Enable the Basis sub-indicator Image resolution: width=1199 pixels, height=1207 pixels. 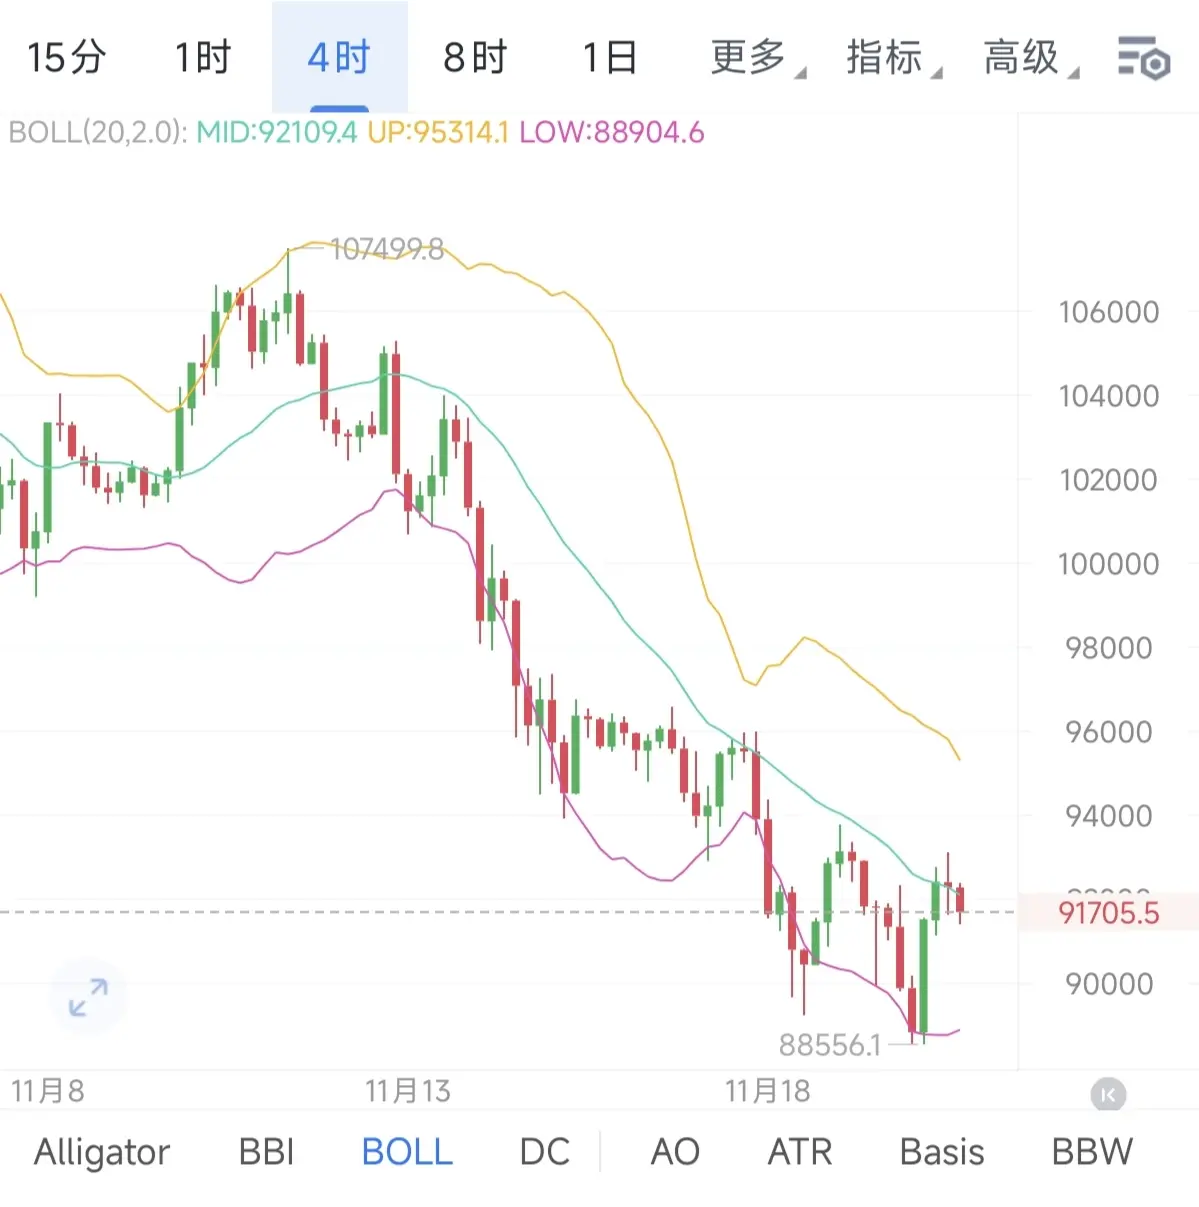(942, 1152)
